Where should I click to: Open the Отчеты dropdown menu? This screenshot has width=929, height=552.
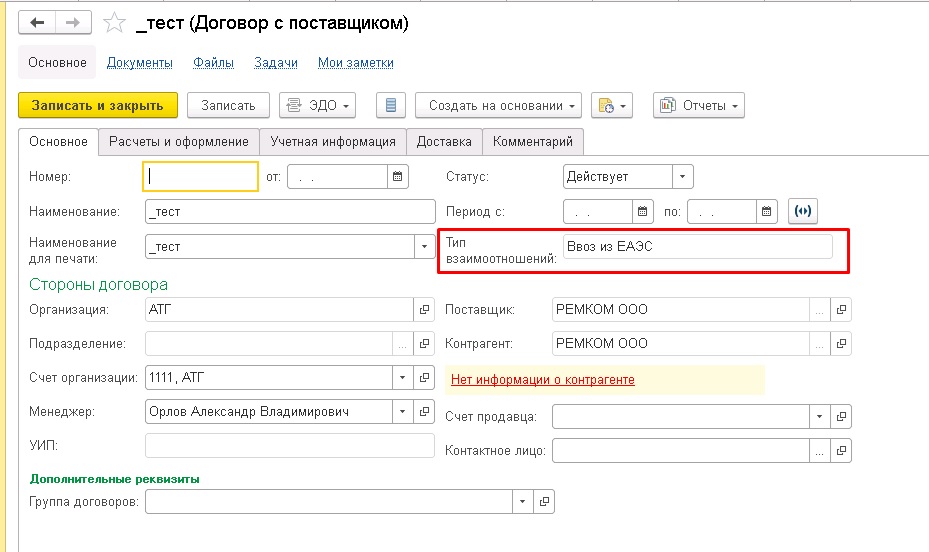[699, 105]
